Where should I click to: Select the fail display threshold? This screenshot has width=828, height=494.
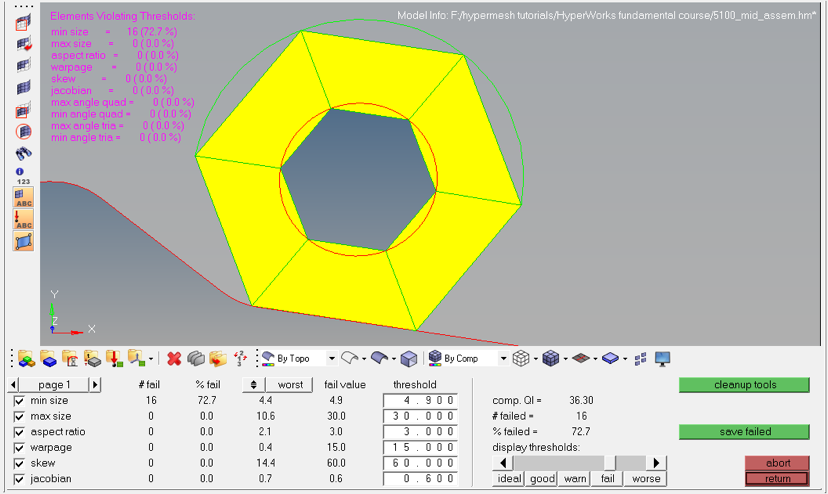[607, 479]
